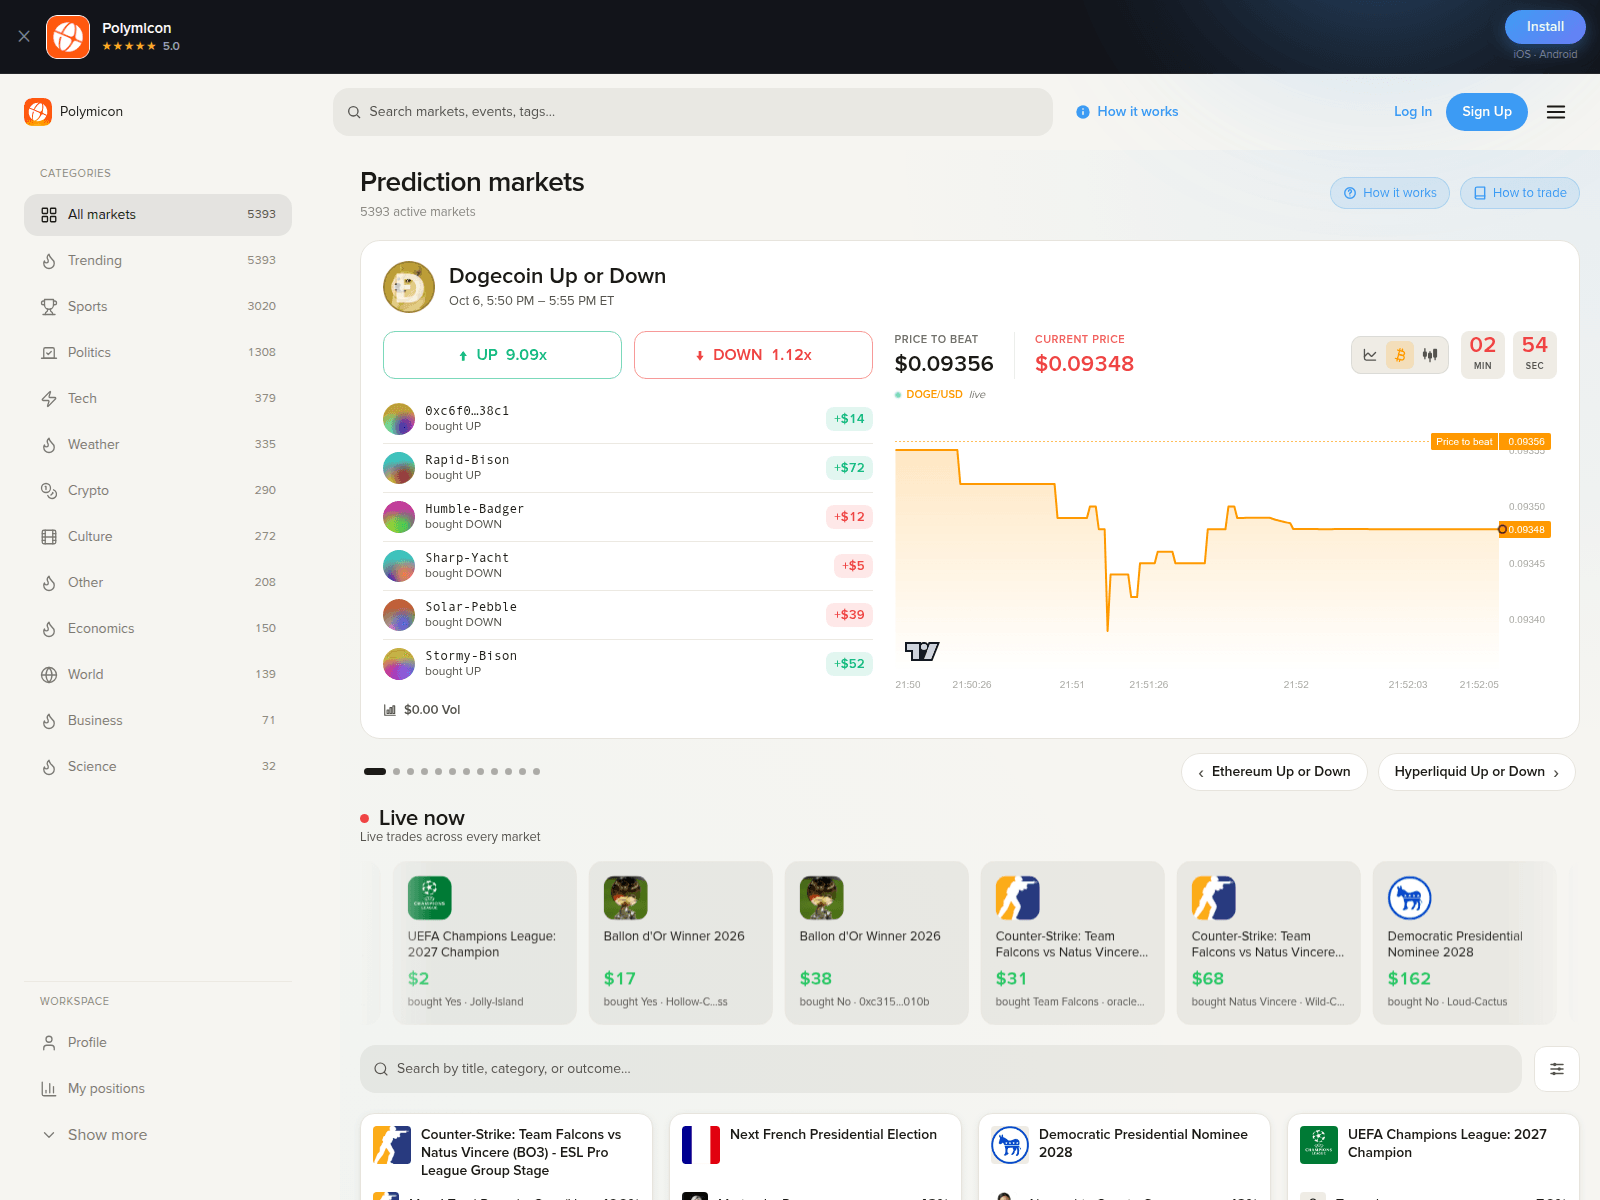Click the Orange price to beat chart label
Screen dimensions: 1600x1200
pyautogui.click(x=1491, y=442)
